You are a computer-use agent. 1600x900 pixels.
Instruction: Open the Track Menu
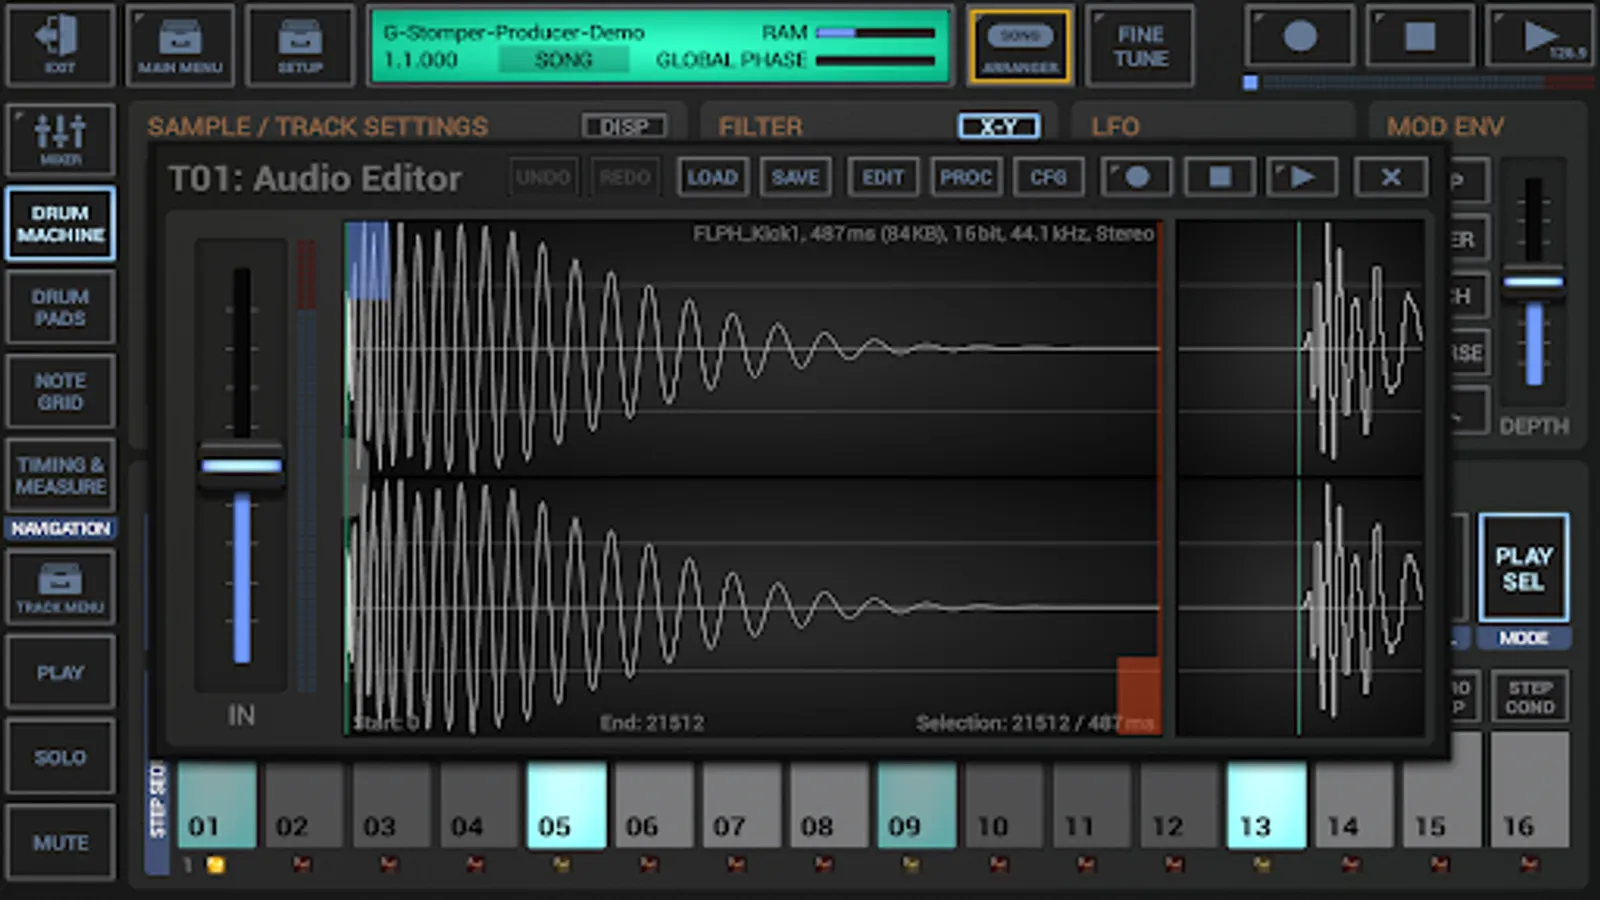(61, 587)
